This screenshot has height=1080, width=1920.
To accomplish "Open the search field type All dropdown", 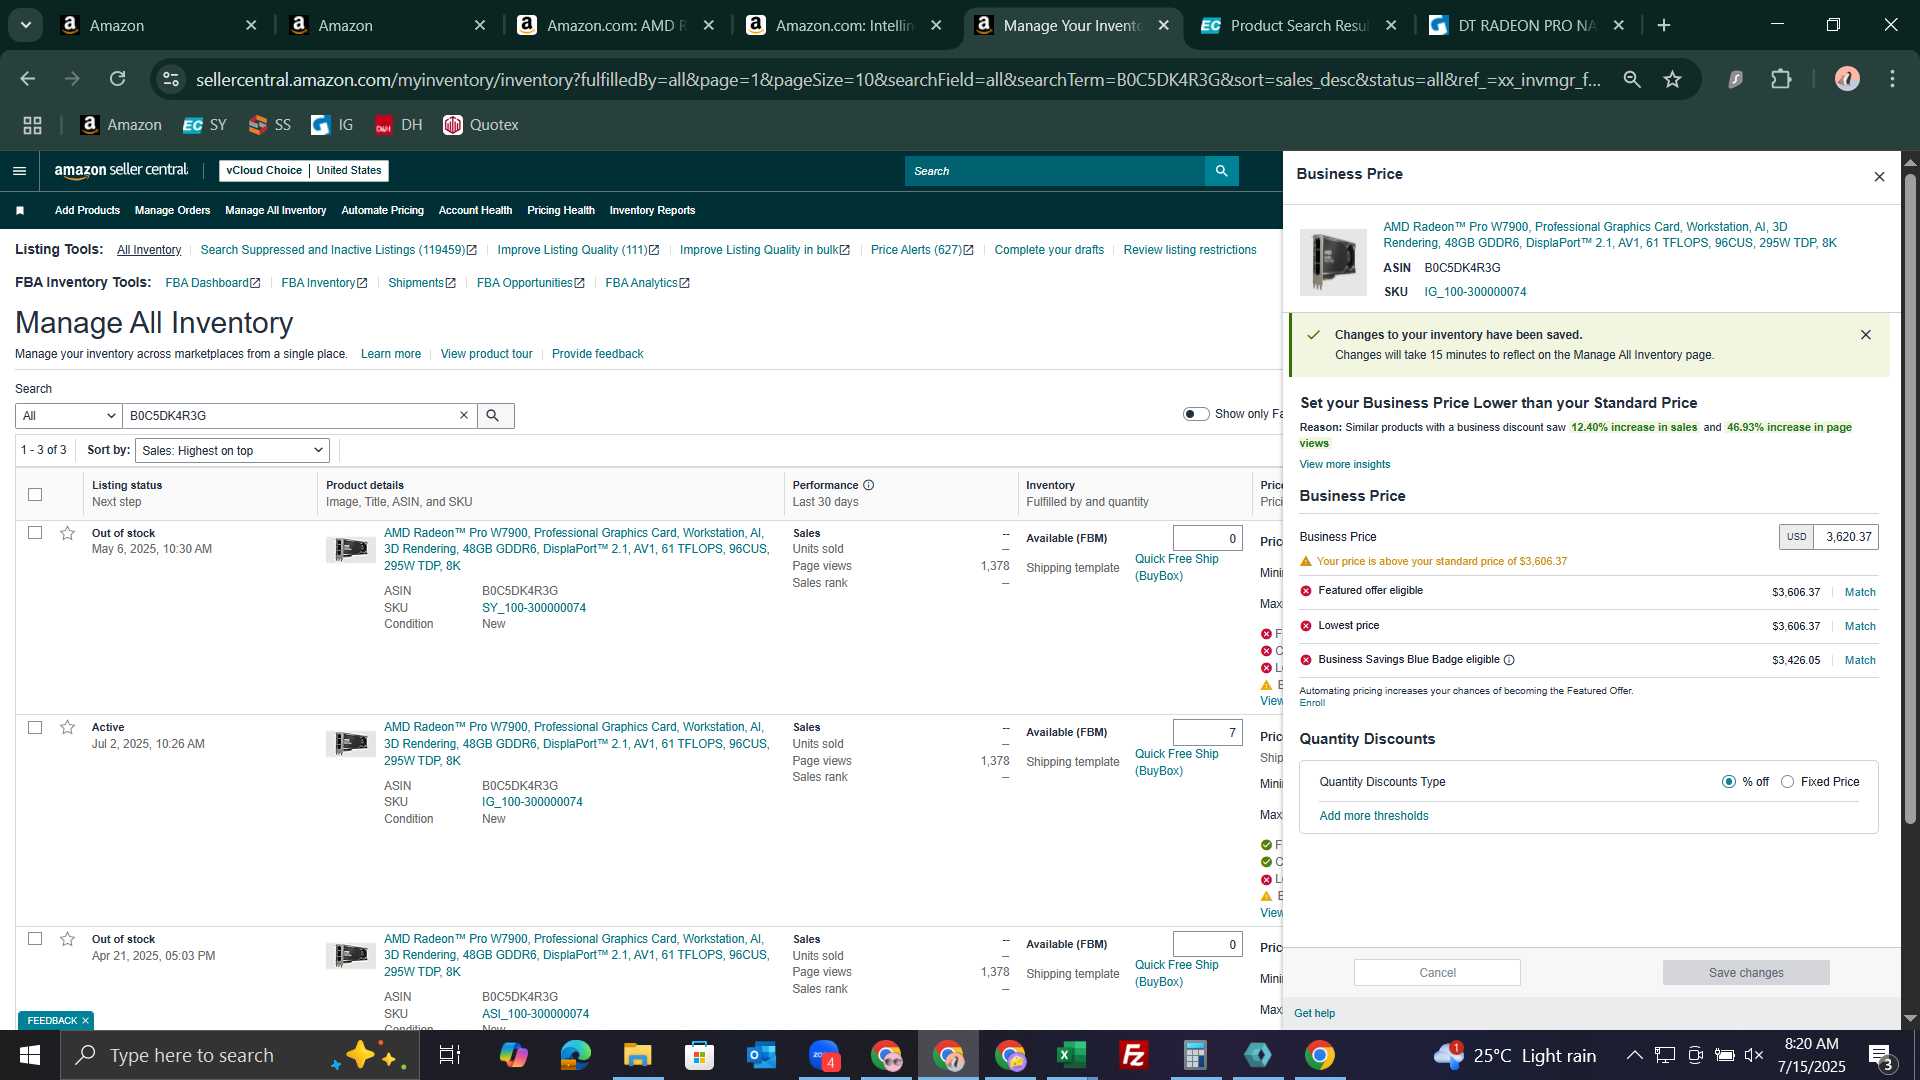I will coord(69,416).
